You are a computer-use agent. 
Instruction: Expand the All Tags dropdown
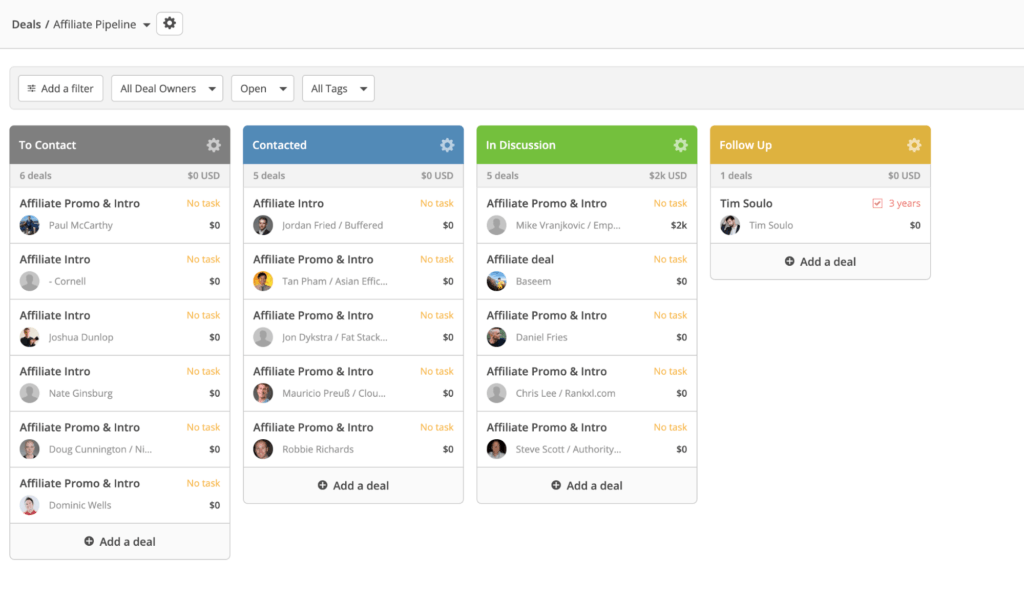[338, 89]
